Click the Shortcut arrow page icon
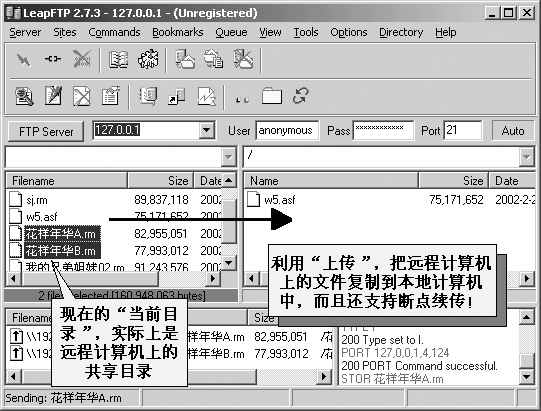 [177, 96]
